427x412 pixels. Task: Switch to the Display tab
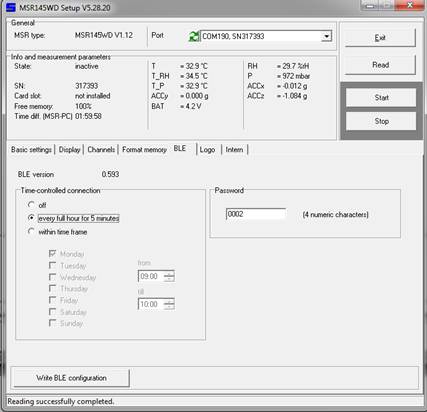(69, 150)
